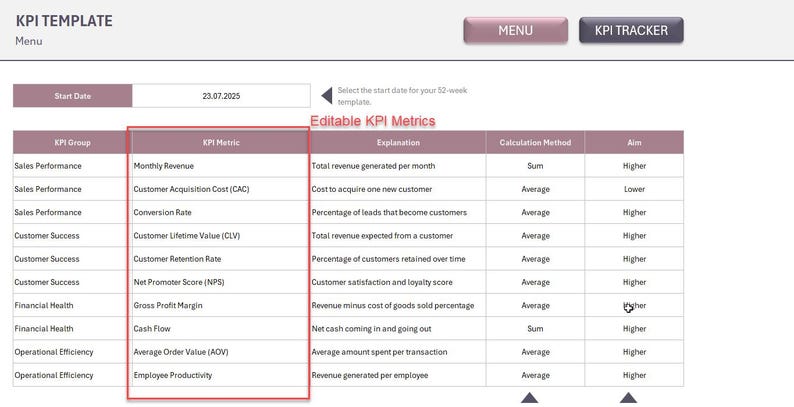The image size is (794, 407).
Task: Click the KPI Group column header
Action: point(72,143)
